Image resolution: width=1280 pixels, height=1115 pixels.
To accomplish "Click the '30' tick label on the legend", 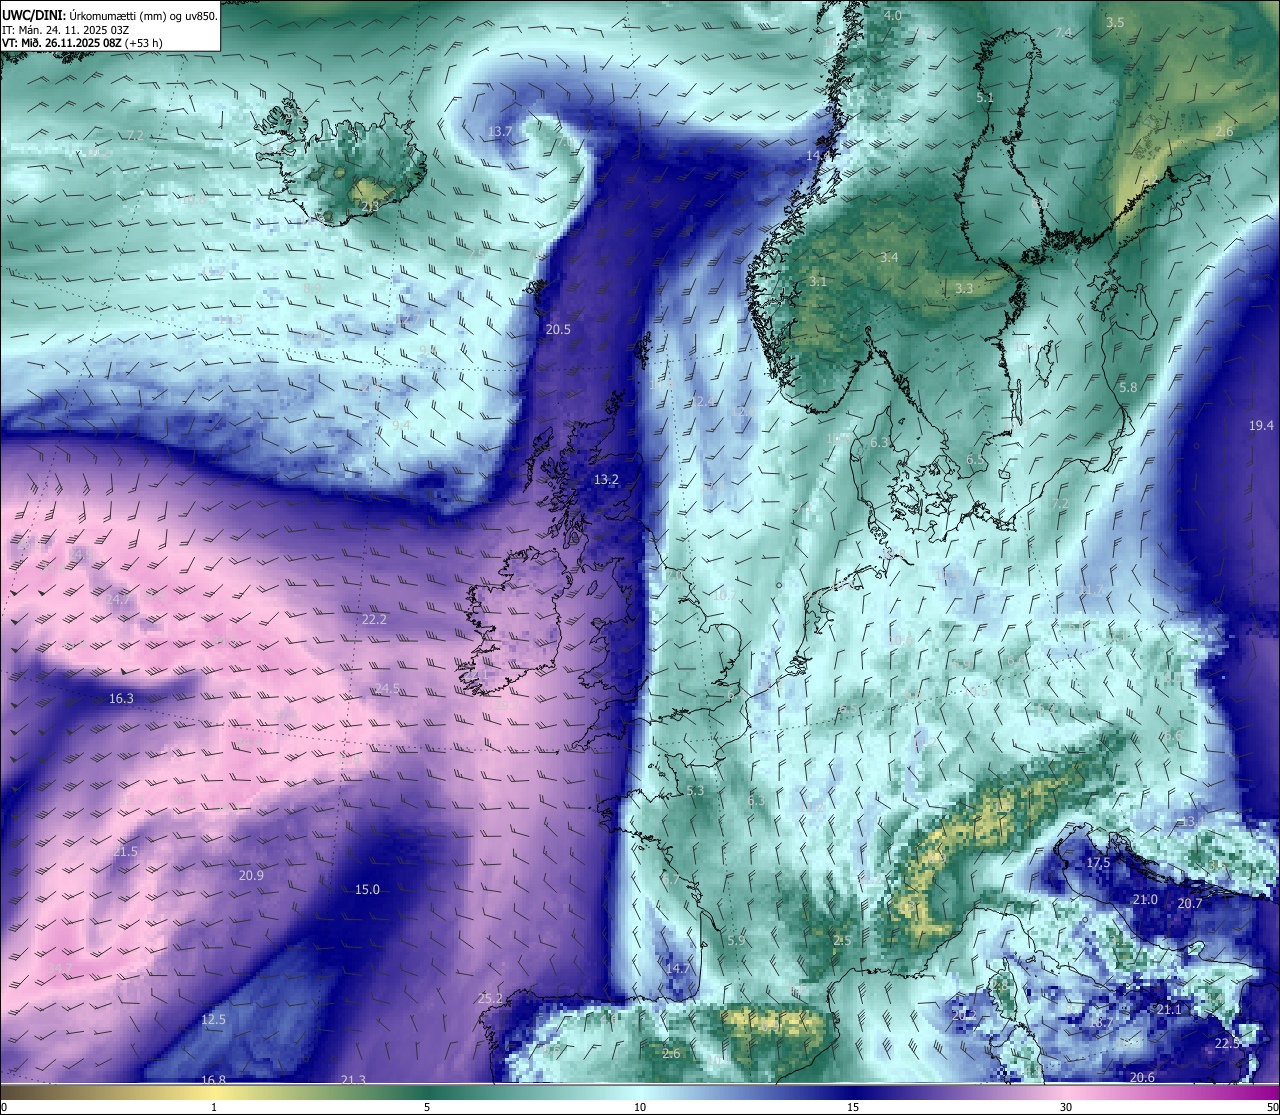I will click(x=1066, y=1107).
